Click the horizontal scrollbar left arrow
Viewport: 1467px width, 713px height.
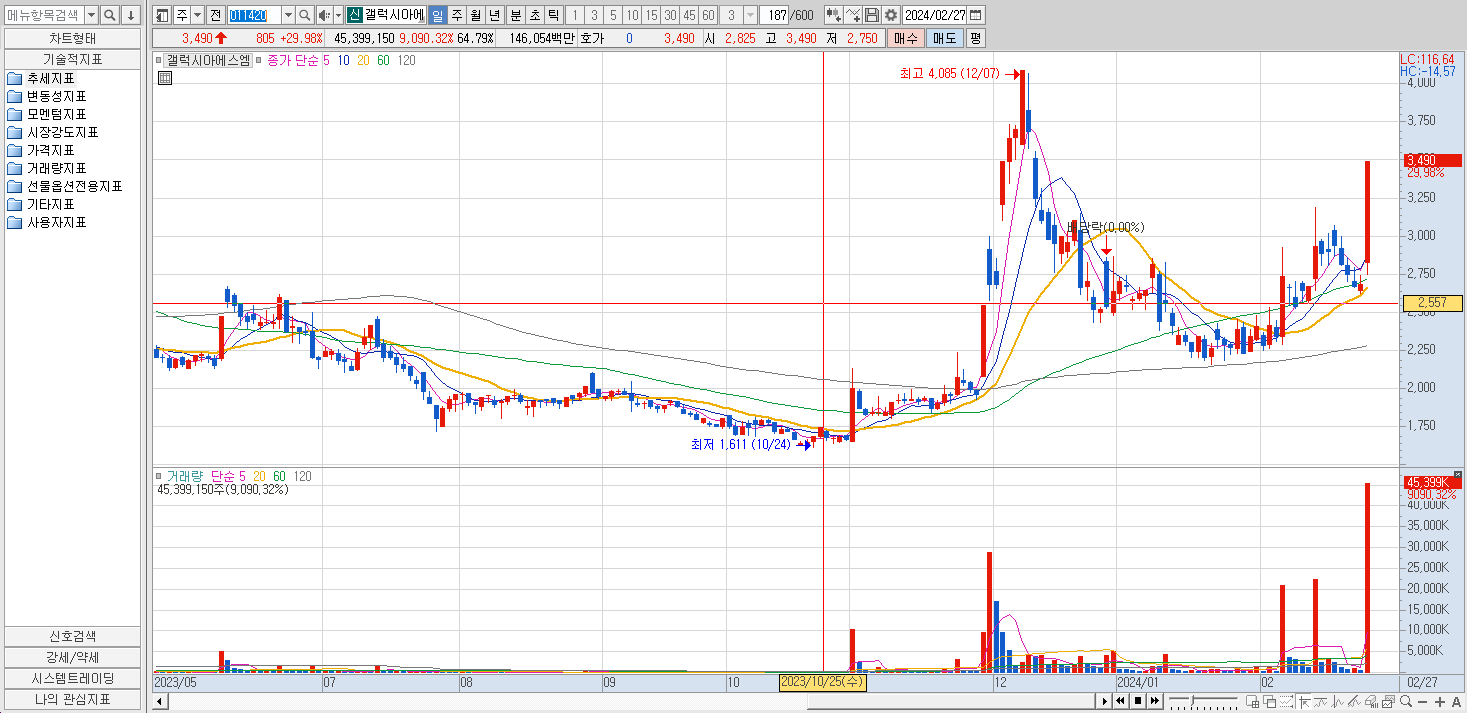click(158, 702)
